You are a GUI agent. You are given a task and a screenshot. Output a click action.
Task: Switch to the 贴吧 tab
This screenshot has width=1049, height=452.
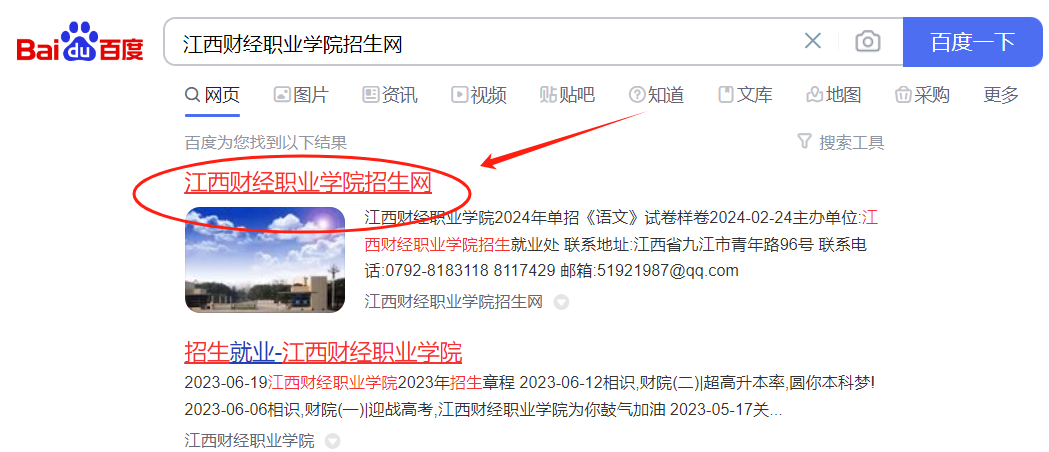(567, 95)
